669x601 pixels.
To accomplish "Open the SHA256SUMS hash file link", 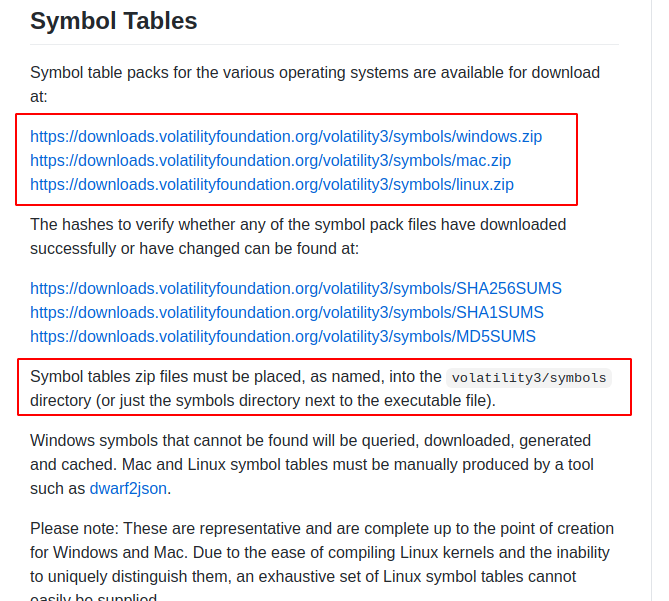I will 296,288.
